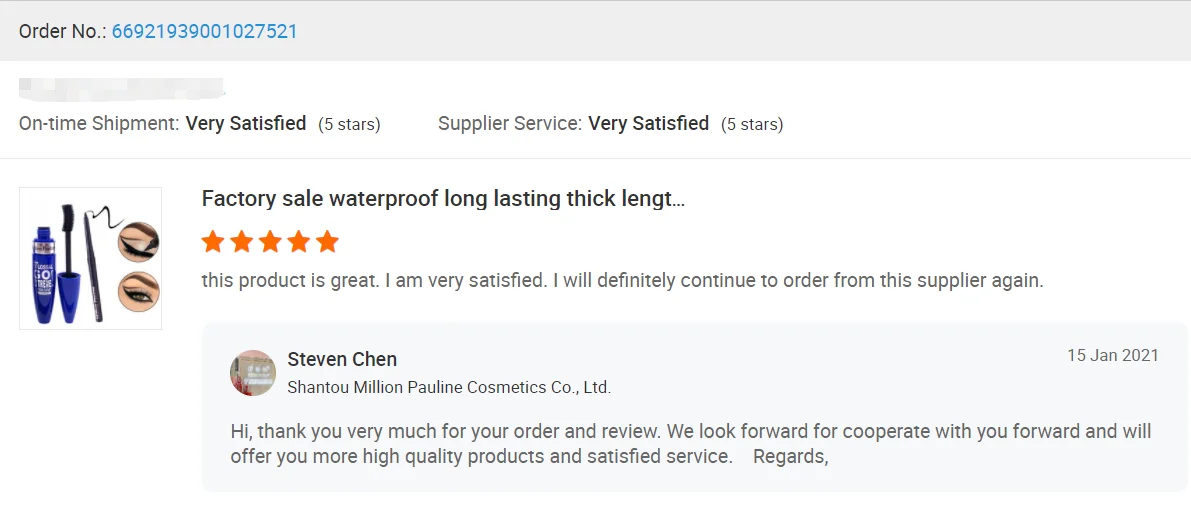Open Shantou Million Pauline Cosmetics company name
This screenshot has width=1191, height=516.
pyautogui.click(x=449, y=387)
